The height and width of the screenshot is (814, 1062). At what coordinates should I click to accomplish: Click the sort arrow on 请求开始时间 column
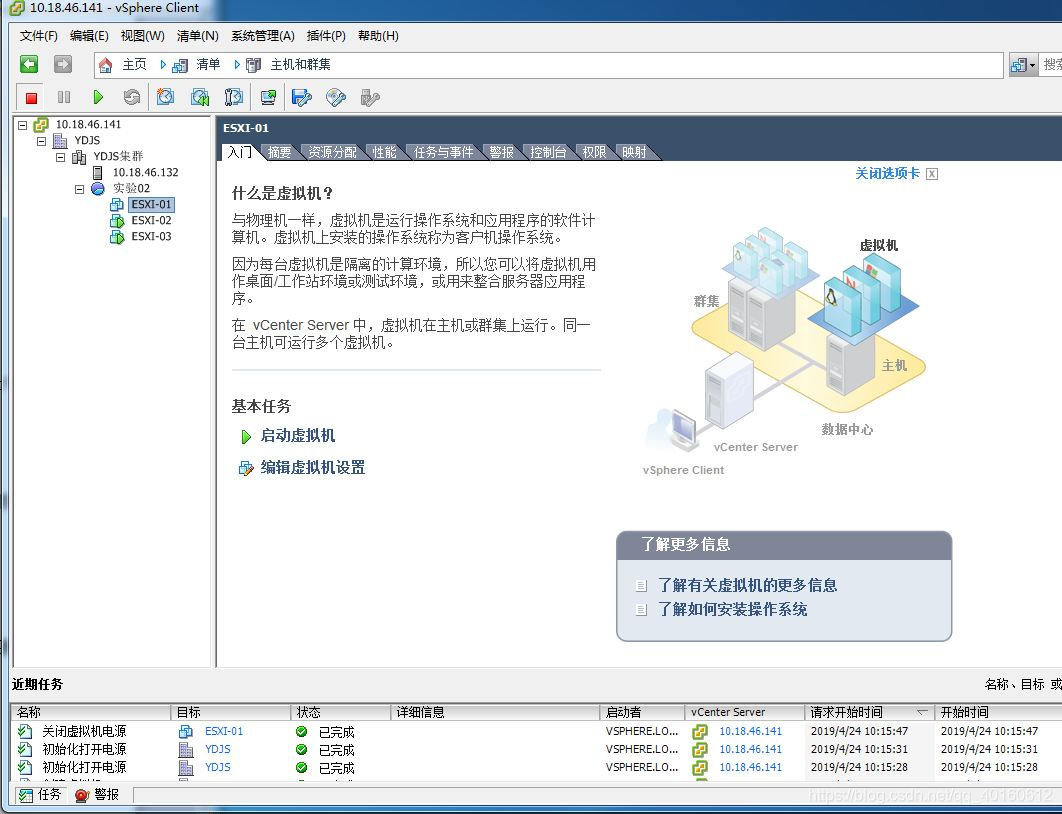coord(921,712)
